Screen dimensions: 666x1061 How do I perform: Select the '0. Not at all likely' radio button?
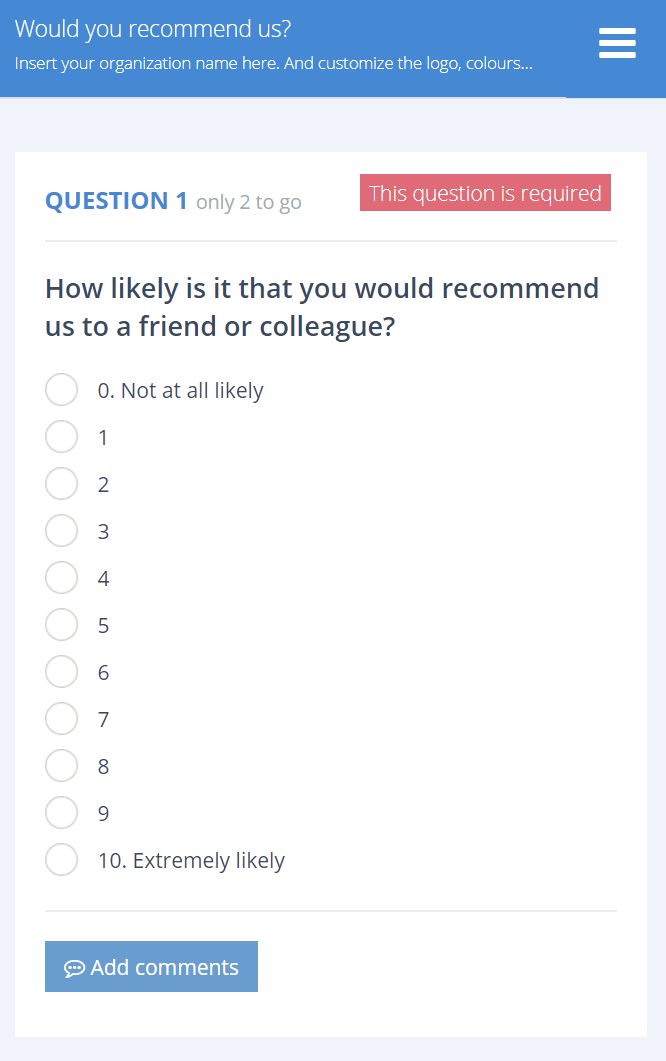(x=61, y=390)
